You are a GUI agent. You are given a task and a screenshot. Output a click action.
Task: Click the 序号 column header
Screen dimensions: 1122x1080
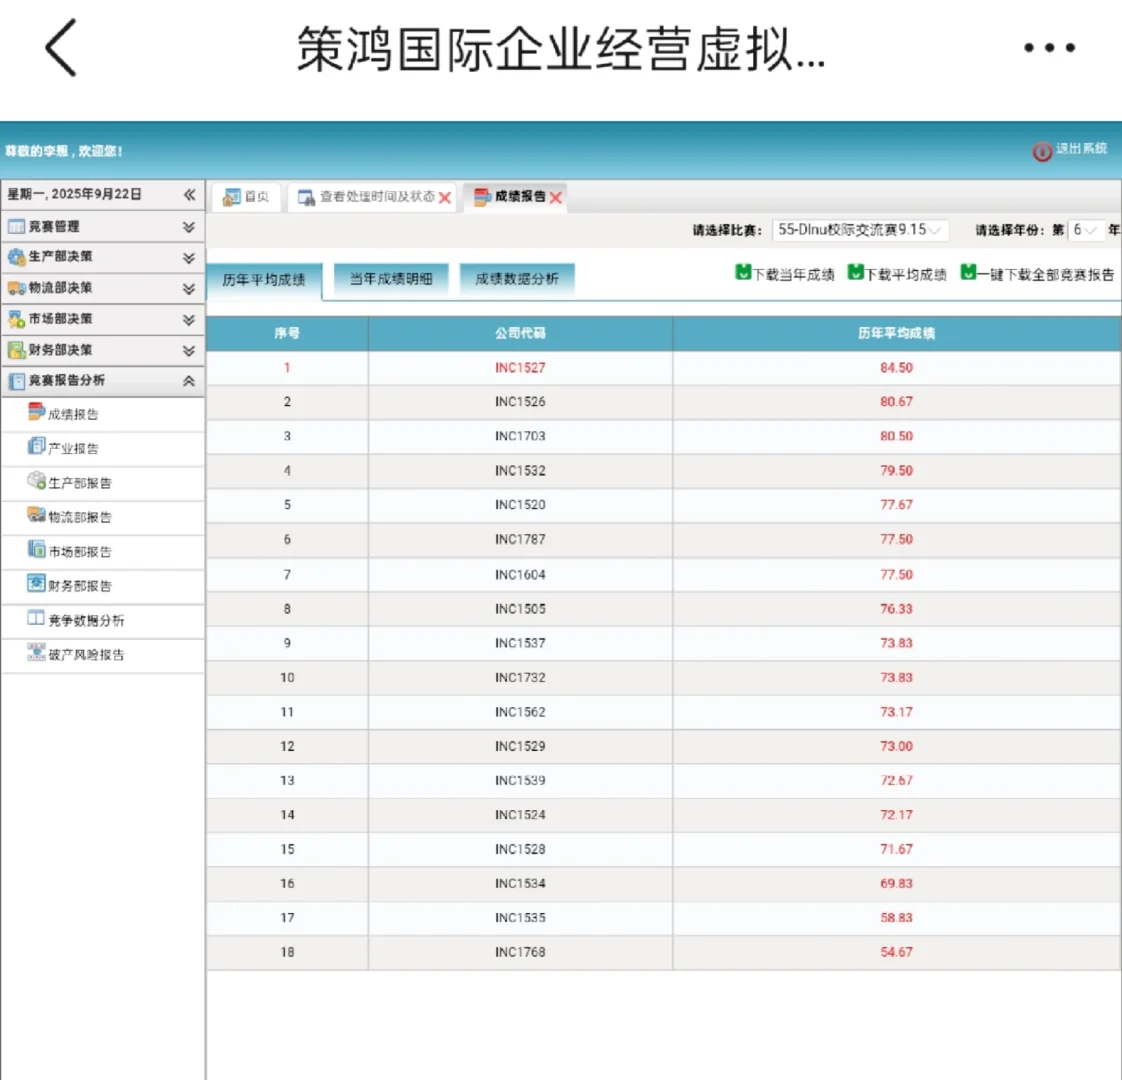pos(287,334)
